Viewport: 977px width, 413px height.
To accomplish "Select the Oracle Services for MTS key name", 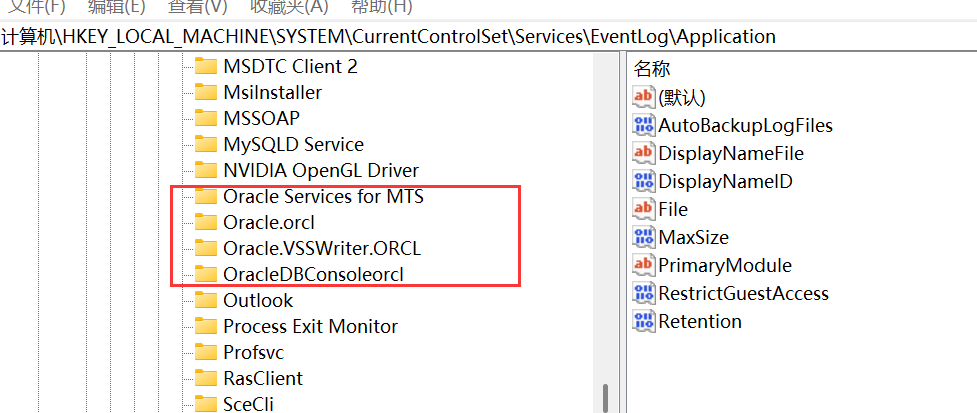I will 323,196.
